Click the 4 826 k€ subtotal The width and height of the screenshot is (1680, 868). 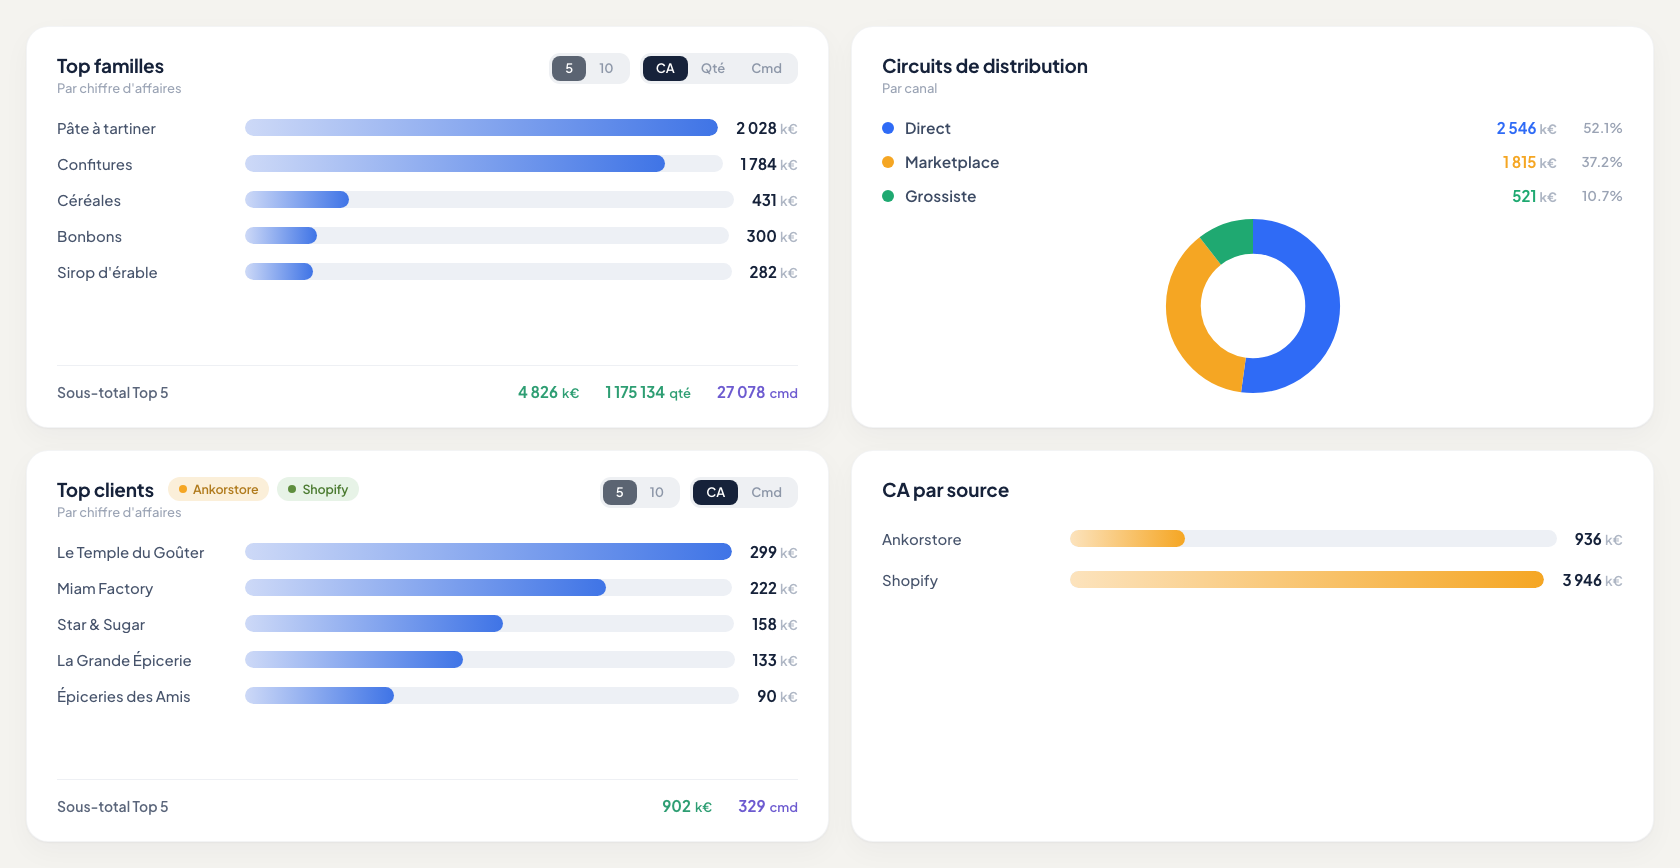tap(548, 392)
